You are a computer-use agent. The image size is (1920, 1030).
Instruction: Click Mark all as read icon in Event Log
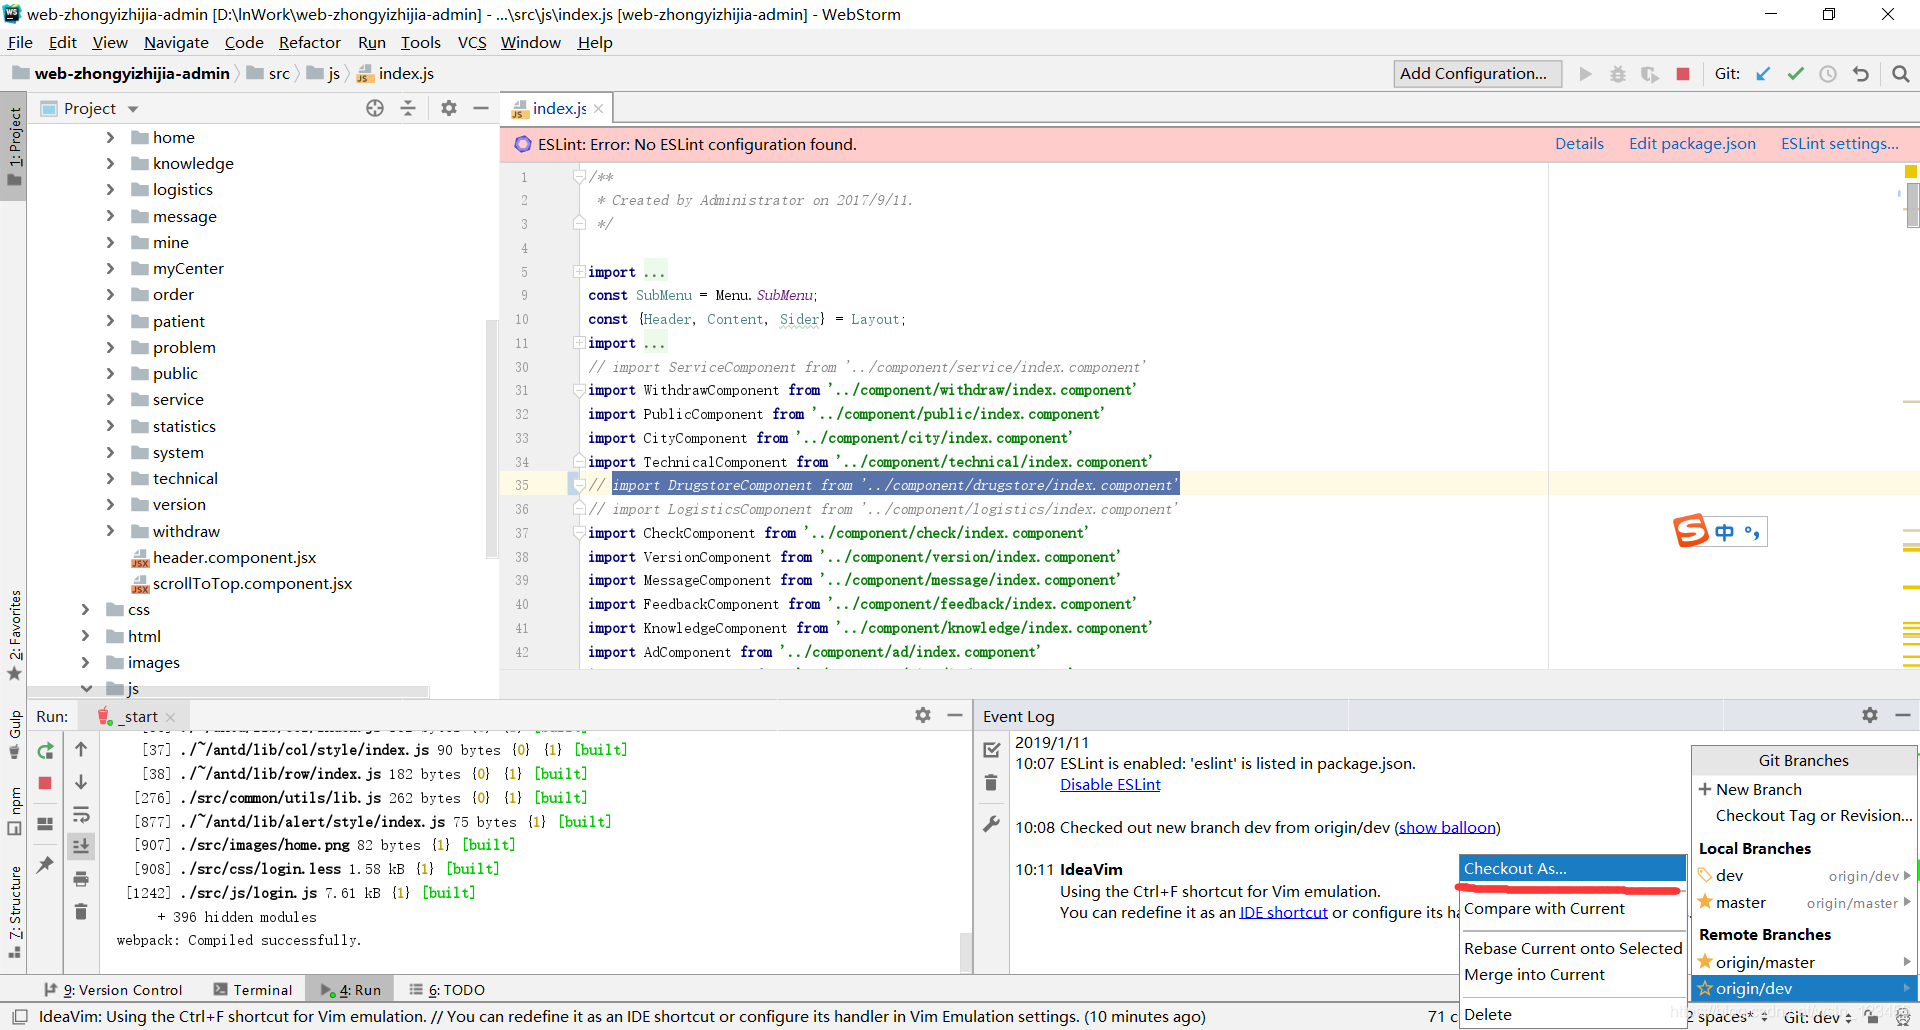[x=992, y=750]
